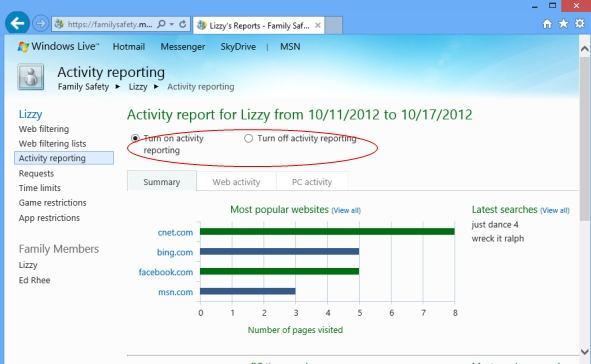The image size is (591, 364).
Task: Select Ed Rhee under Family Members
Action: coord(34,280)
